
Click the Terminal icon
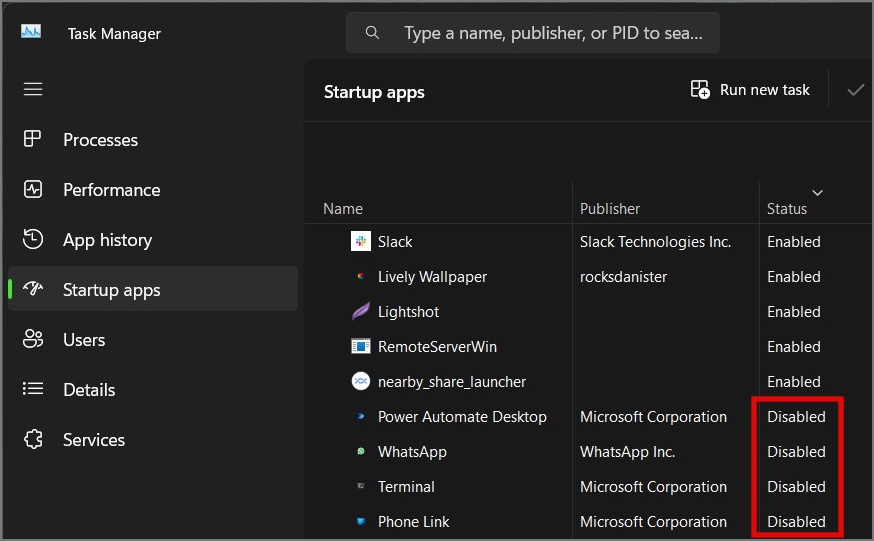coord(361,486)
